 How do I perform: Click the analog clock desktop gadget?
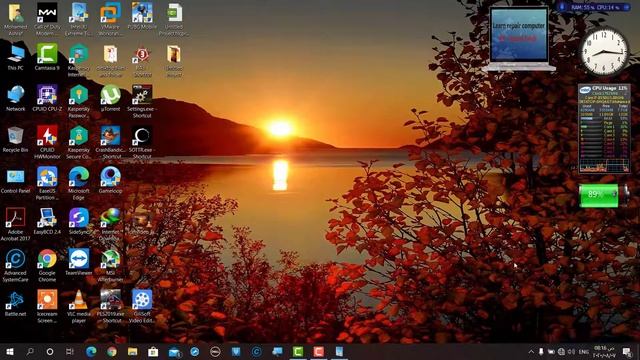[604, 51]
